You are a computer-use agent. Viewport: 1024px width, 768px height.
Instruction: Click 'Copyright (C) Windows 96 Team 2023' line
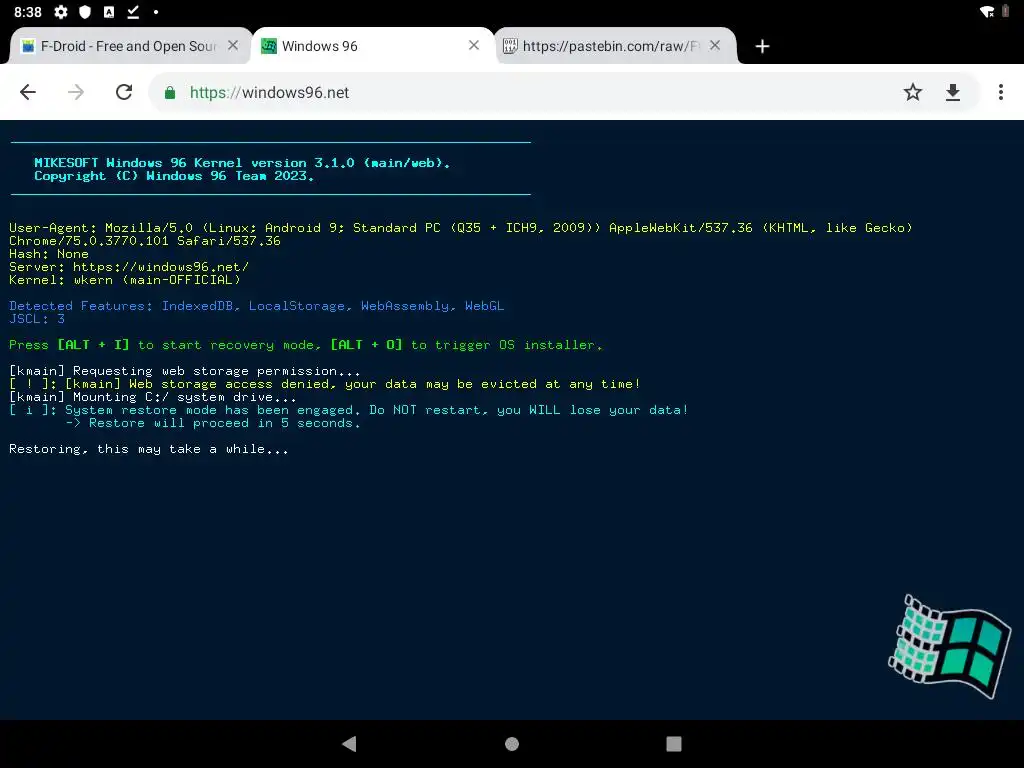coord(174,176)
